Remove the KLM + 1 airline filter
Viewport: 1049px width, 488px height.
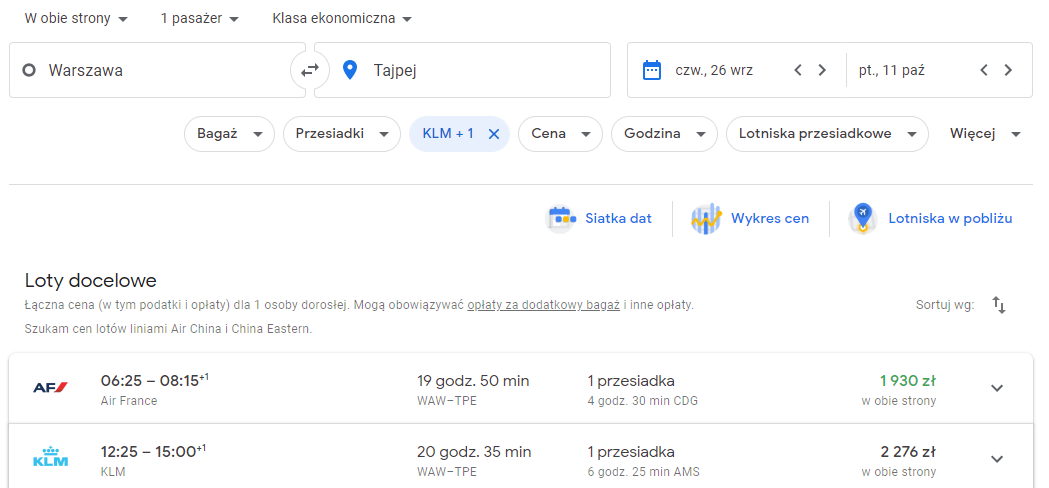494,134
